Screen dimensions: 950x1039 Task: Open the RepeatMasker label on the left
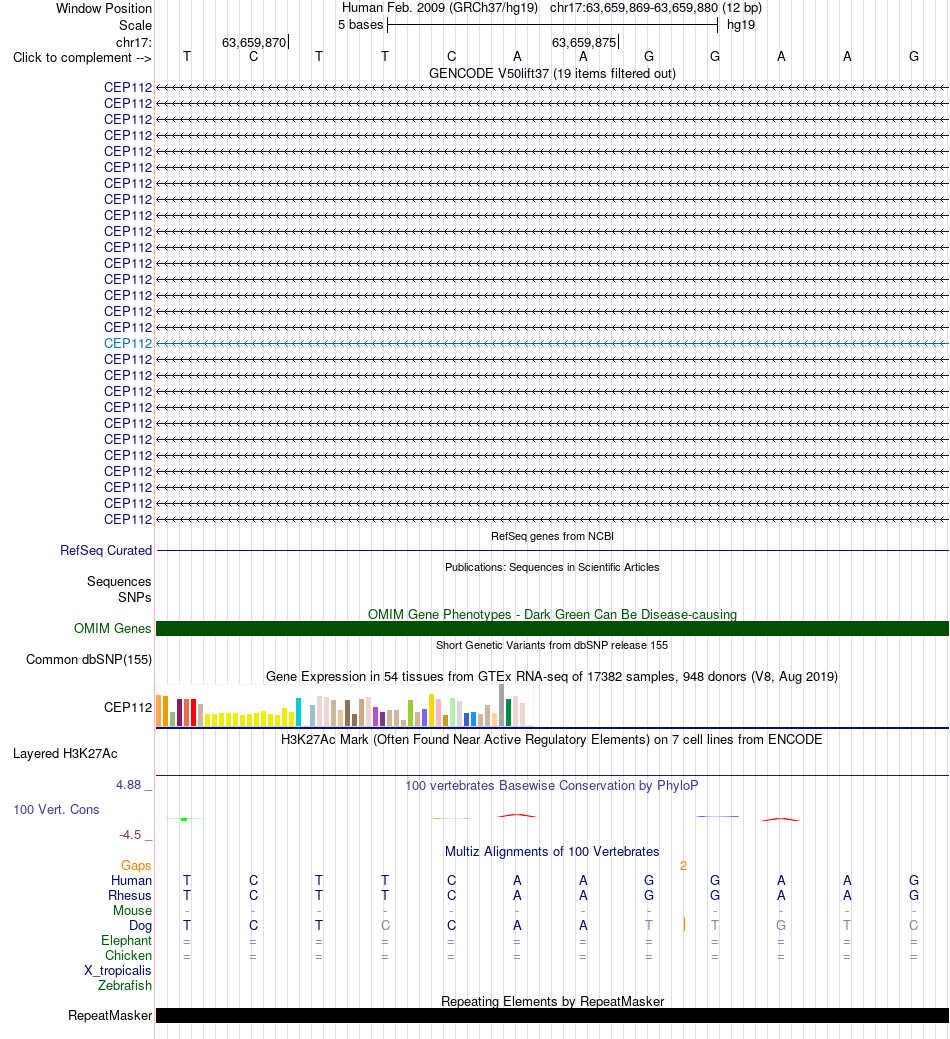coord(110,1015)
